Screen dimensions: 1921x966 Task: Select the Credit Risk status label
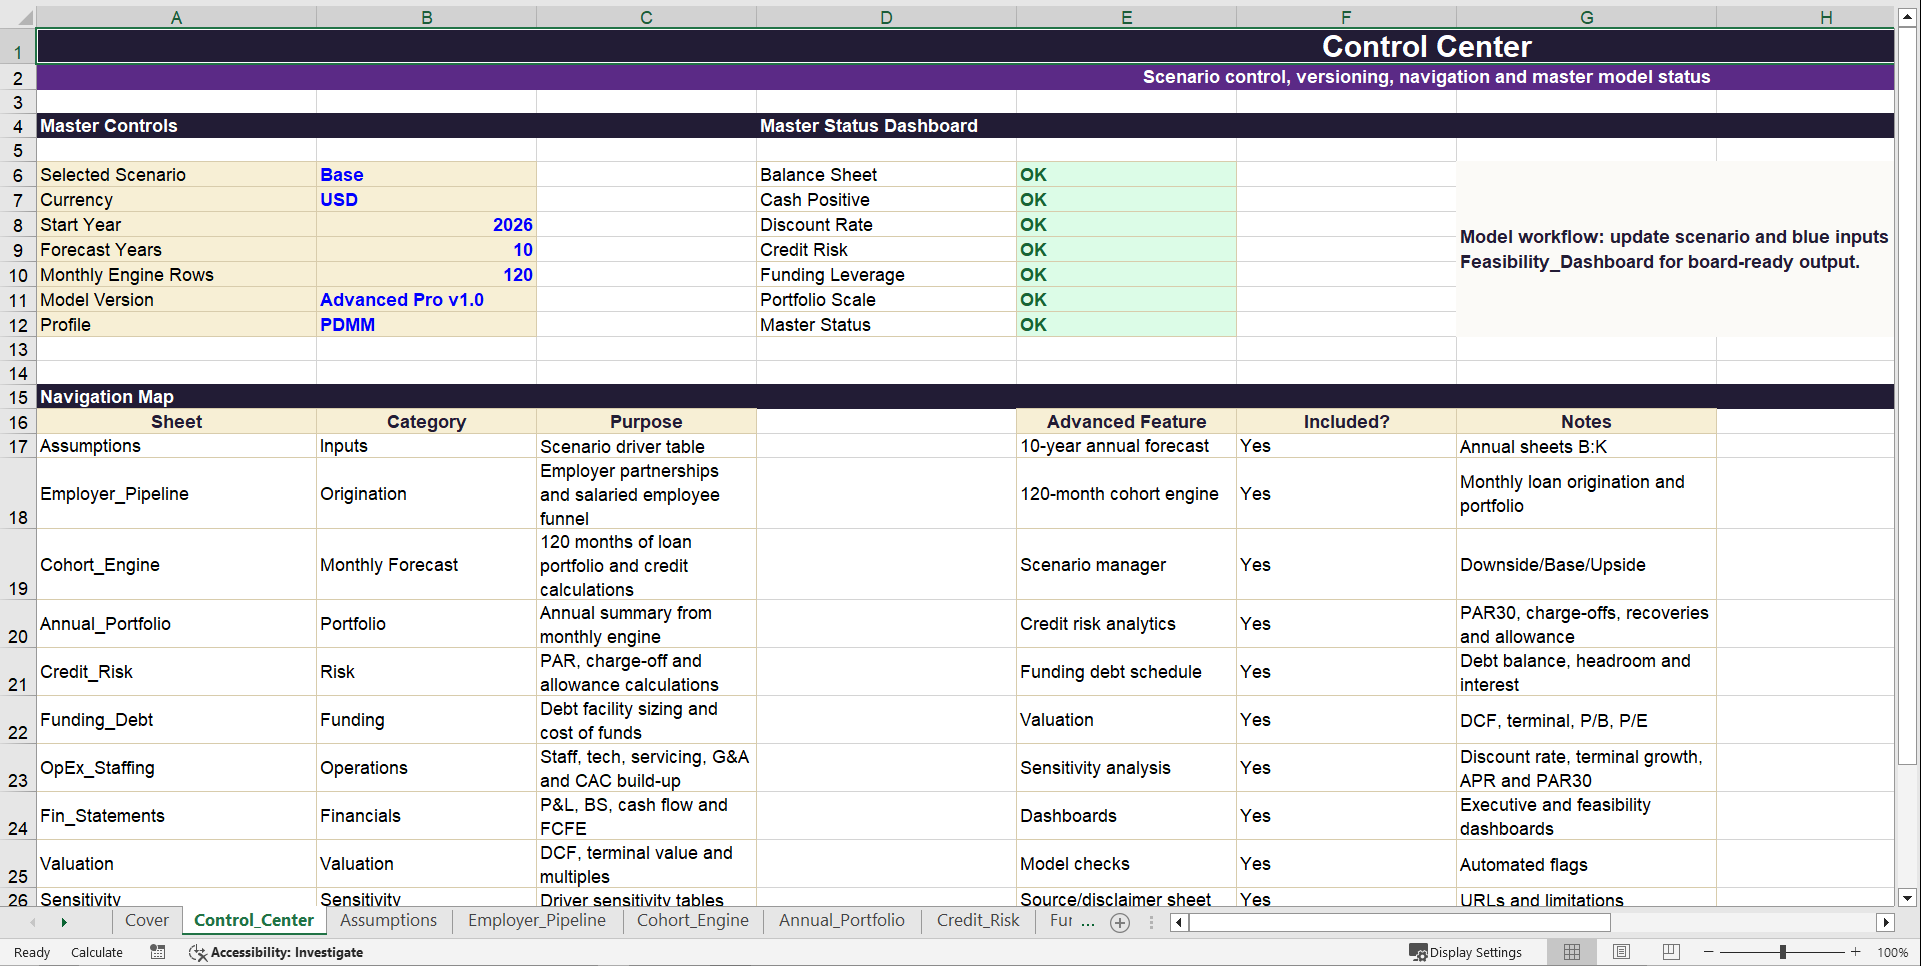[x=887, y=250]
